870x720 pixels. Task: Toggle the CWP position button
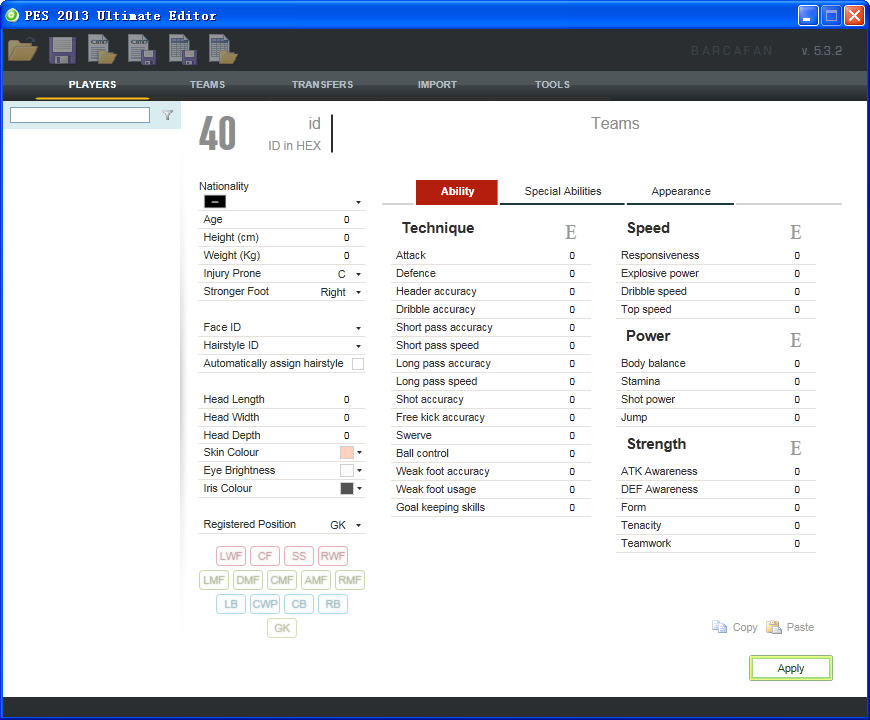point(265,604)
